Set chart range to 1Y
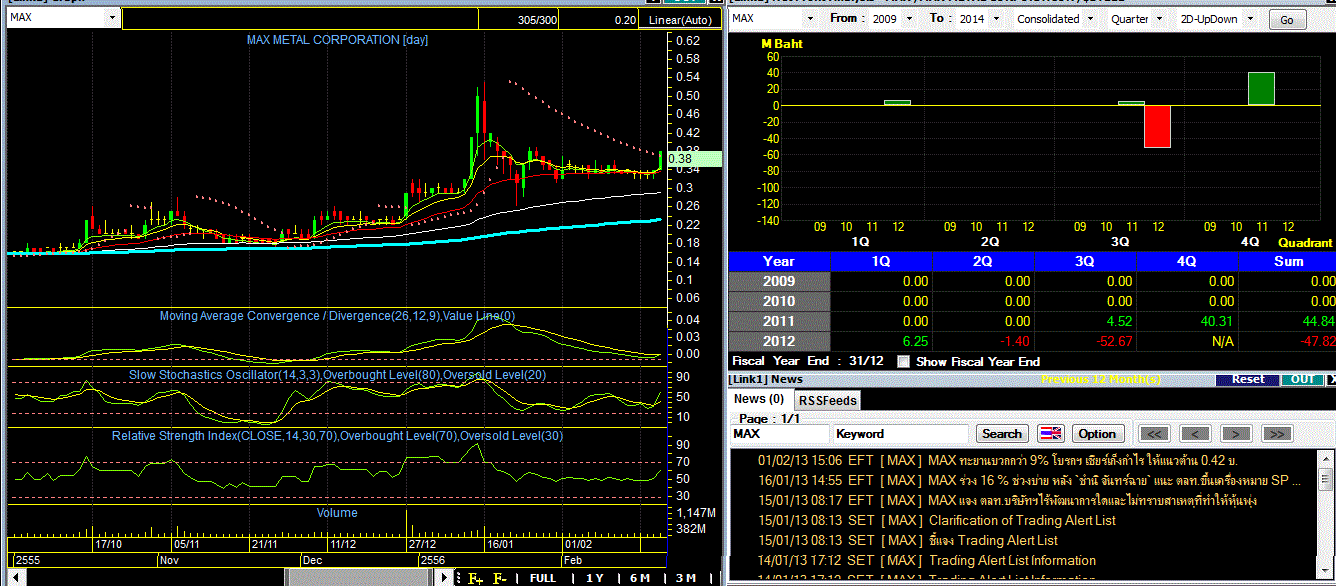The width and height of the screenshot is (1336, 586). [594, 578]
